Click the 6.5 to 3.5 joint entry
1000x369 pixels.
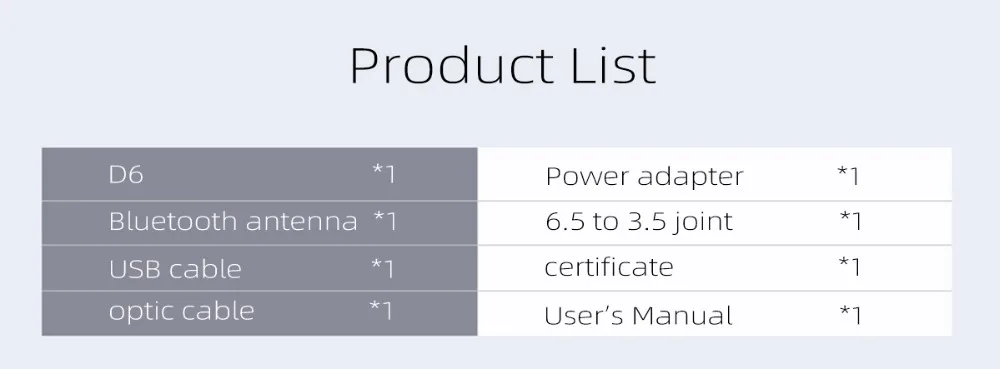639,222
